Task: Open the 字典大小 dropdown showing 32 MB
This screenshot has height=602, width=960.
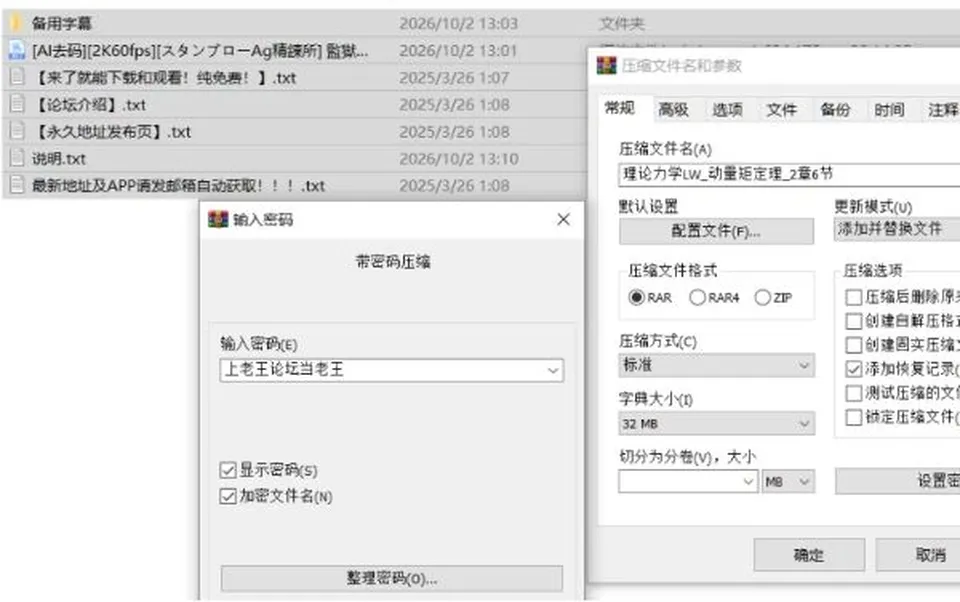Action: tap(716, 424)
